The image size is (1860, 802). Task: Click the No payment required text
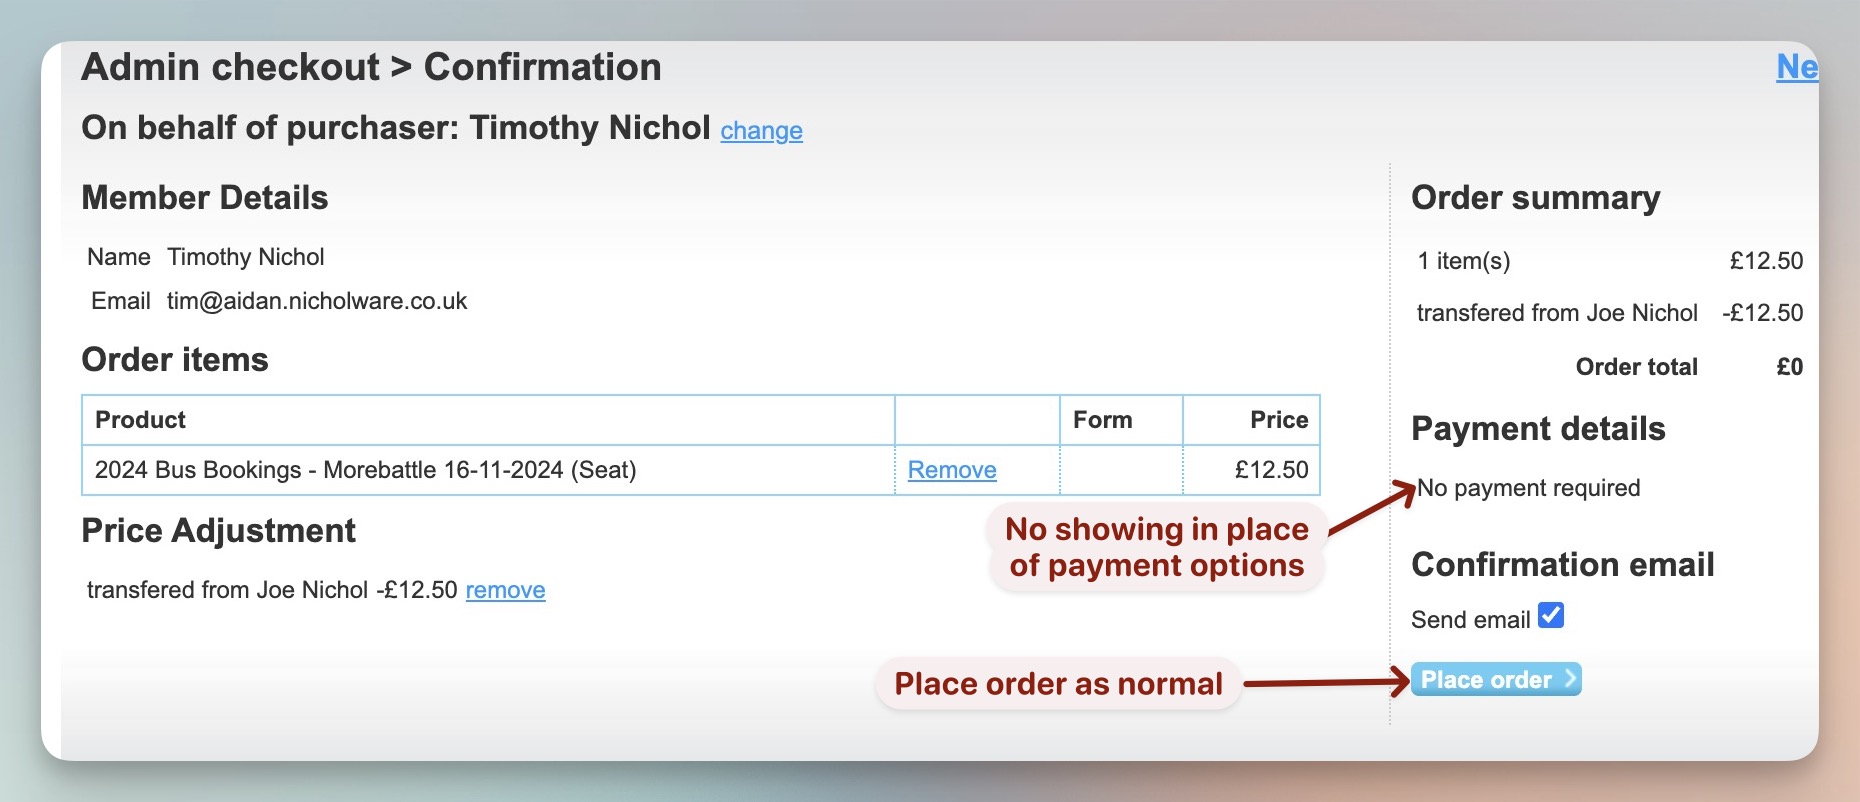point(1528,488)
